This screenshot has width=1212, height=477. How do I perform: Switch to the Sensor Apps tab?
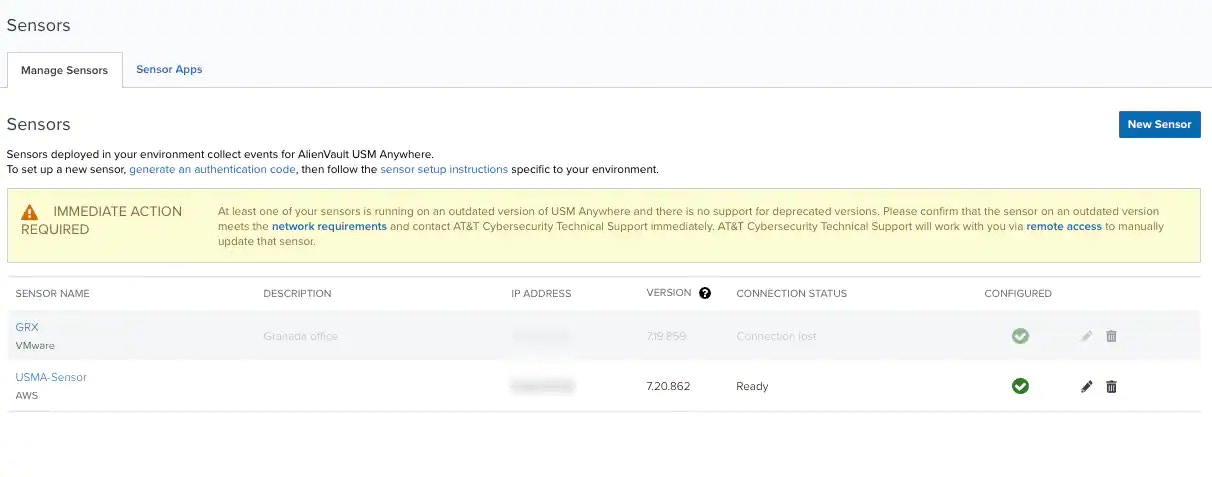click(169, 70)
